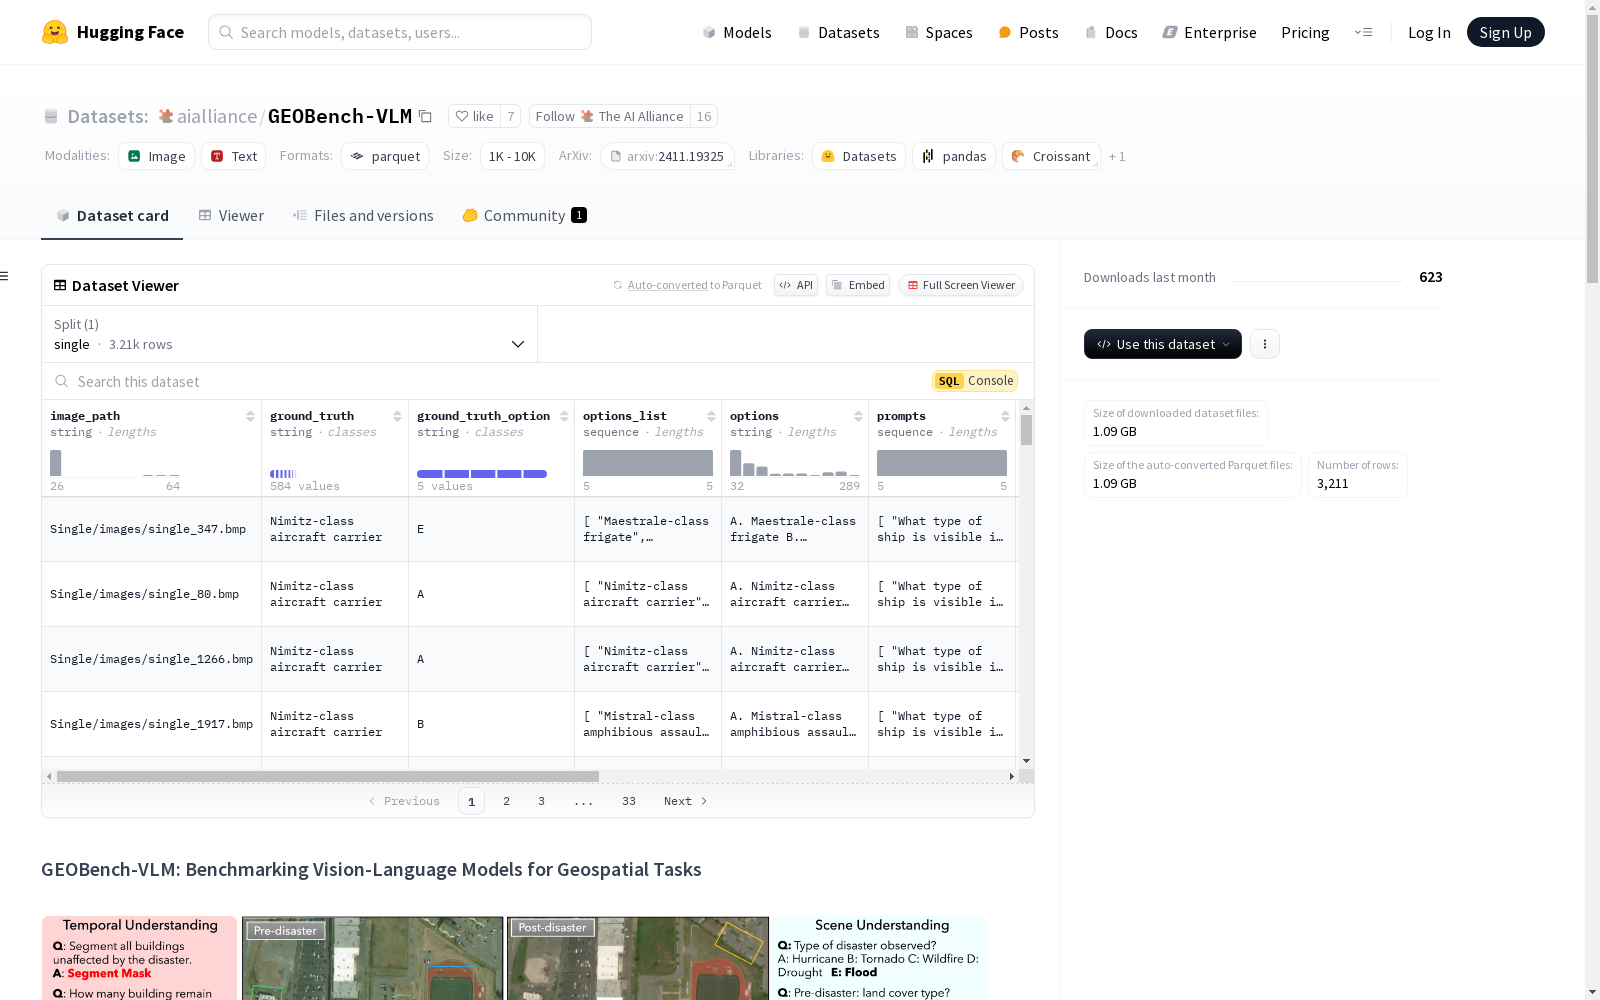Open the extra navigation menu icon

coord(1363,32)
